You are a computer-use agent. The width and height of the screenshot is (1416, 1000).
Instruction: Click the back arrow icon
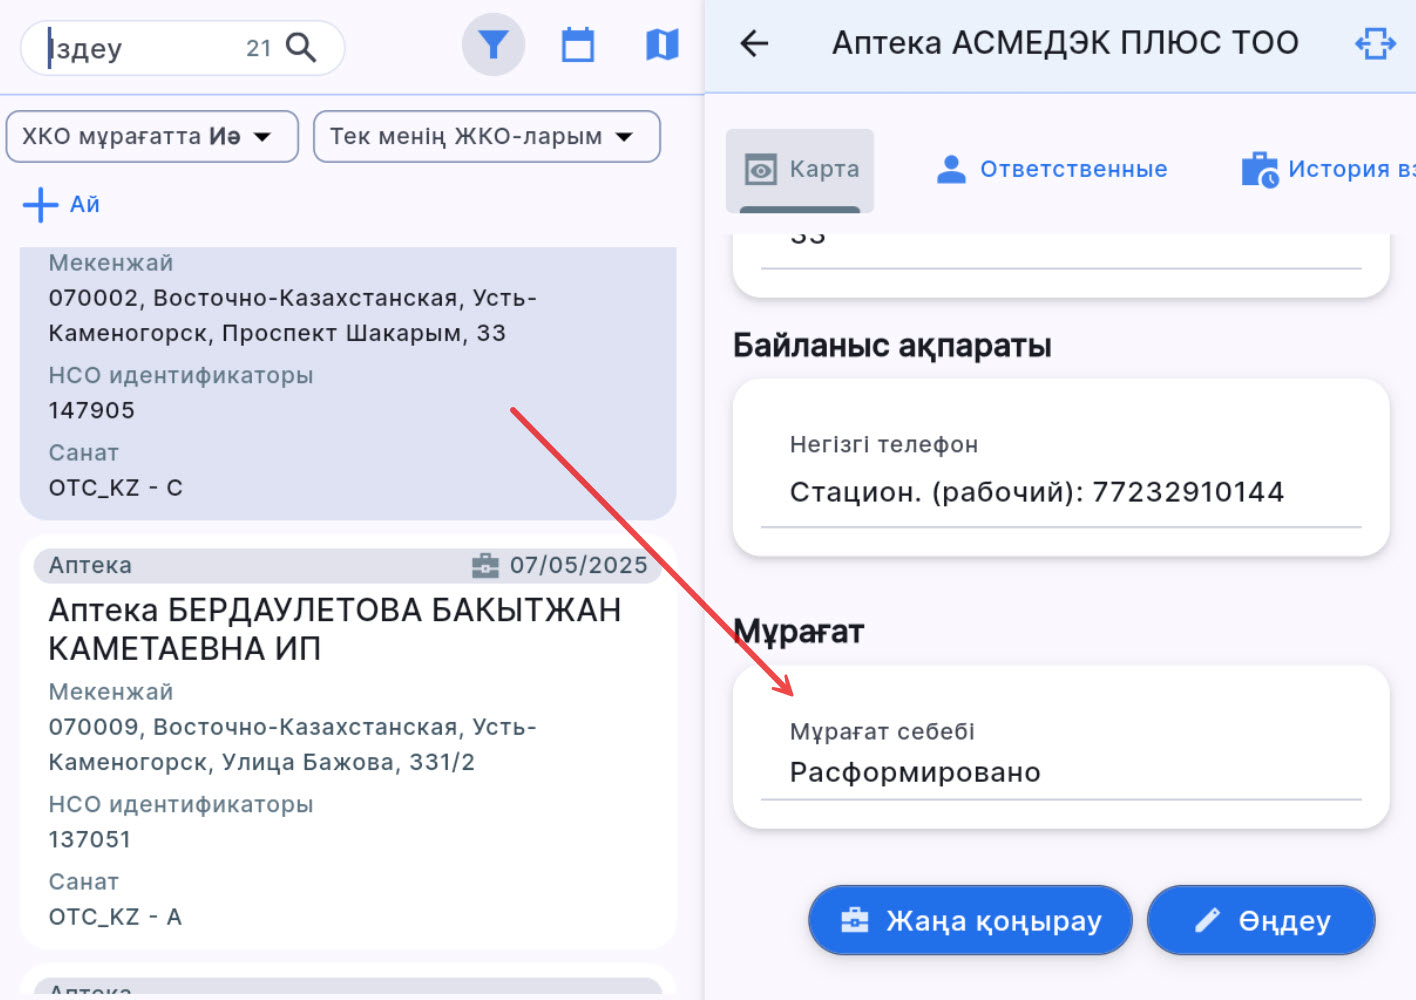pyautogui.click(x=754, y=43)
